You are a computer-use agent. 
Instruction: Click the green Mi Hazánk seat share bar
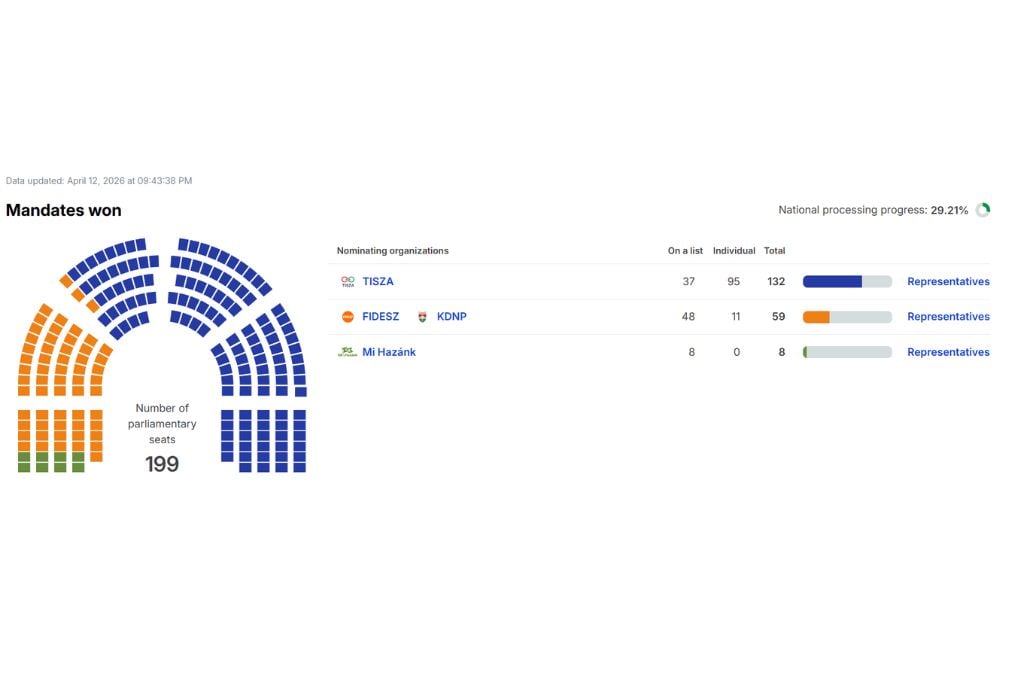[x=805, y=352]
